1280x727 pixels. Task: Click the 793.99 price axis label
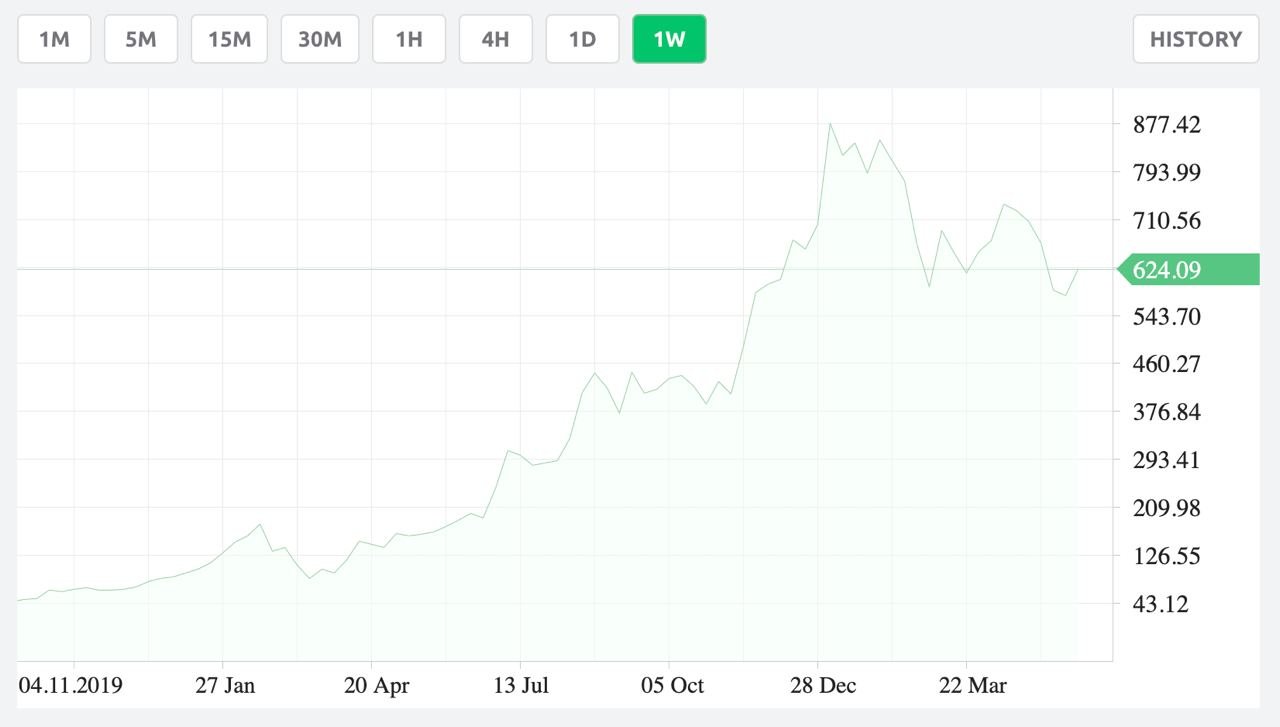coord(1167,173)
